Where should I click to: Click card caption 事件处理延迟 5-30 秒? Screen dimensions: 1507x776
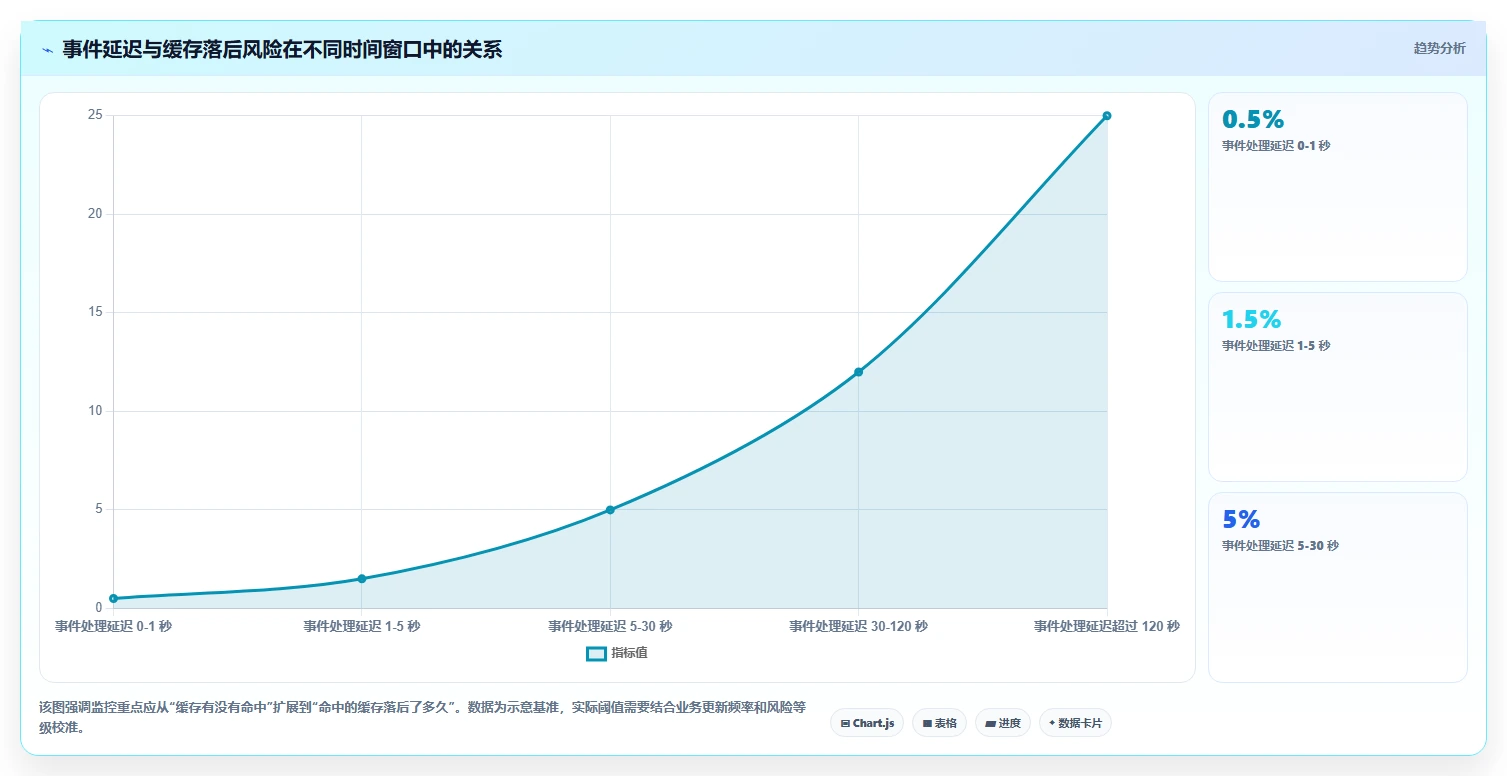tap(1280, 545)
